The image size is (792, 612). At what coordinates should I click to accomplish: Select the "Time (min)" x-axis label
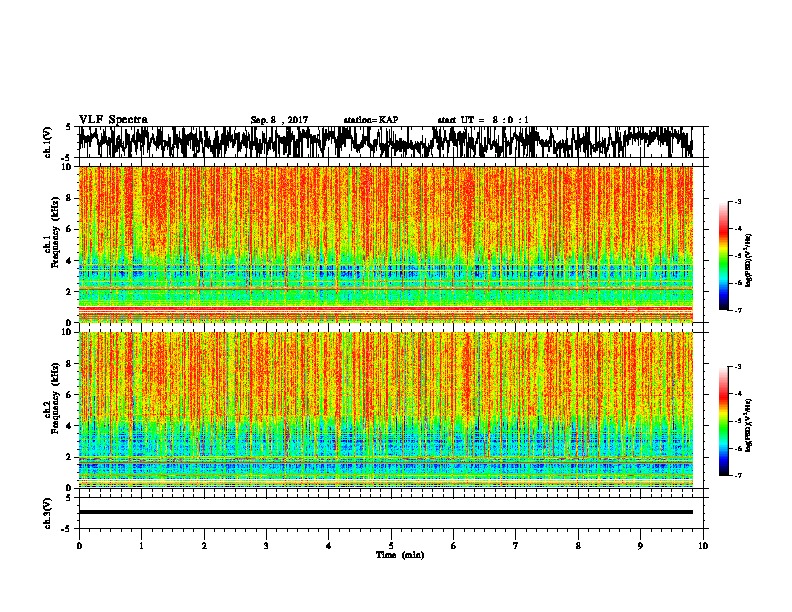(x=400, y=555)
